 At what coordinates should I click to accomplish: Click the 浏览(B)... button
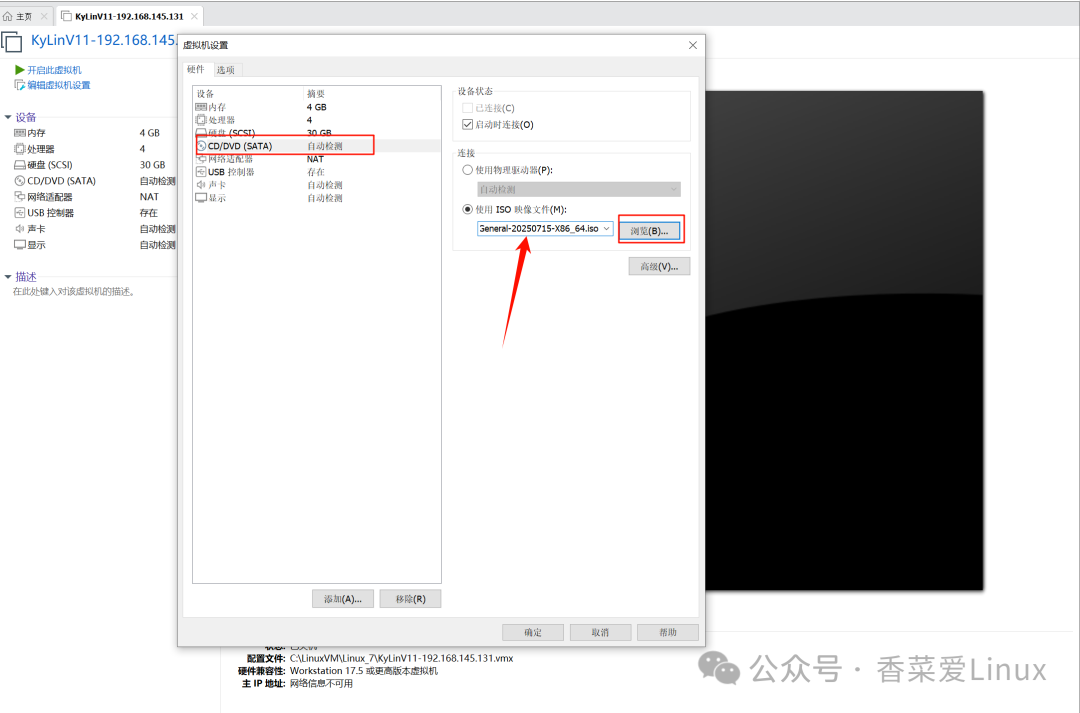(x=650, y=231)
